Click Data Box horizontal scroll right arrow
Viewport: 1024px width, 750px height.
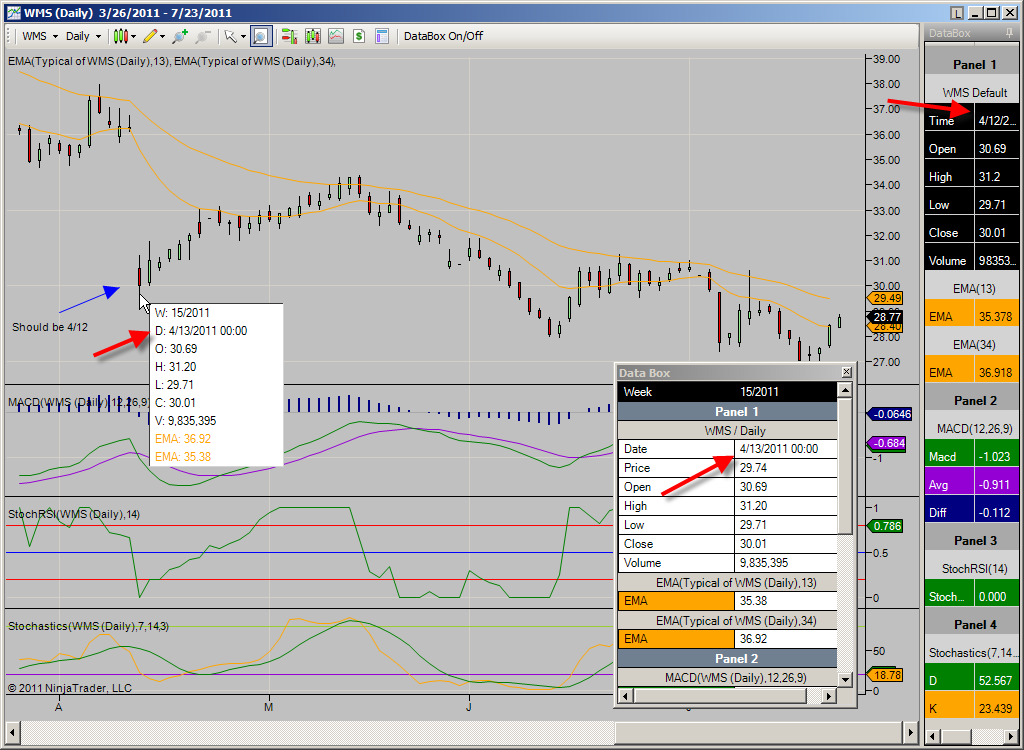(829, 696)
